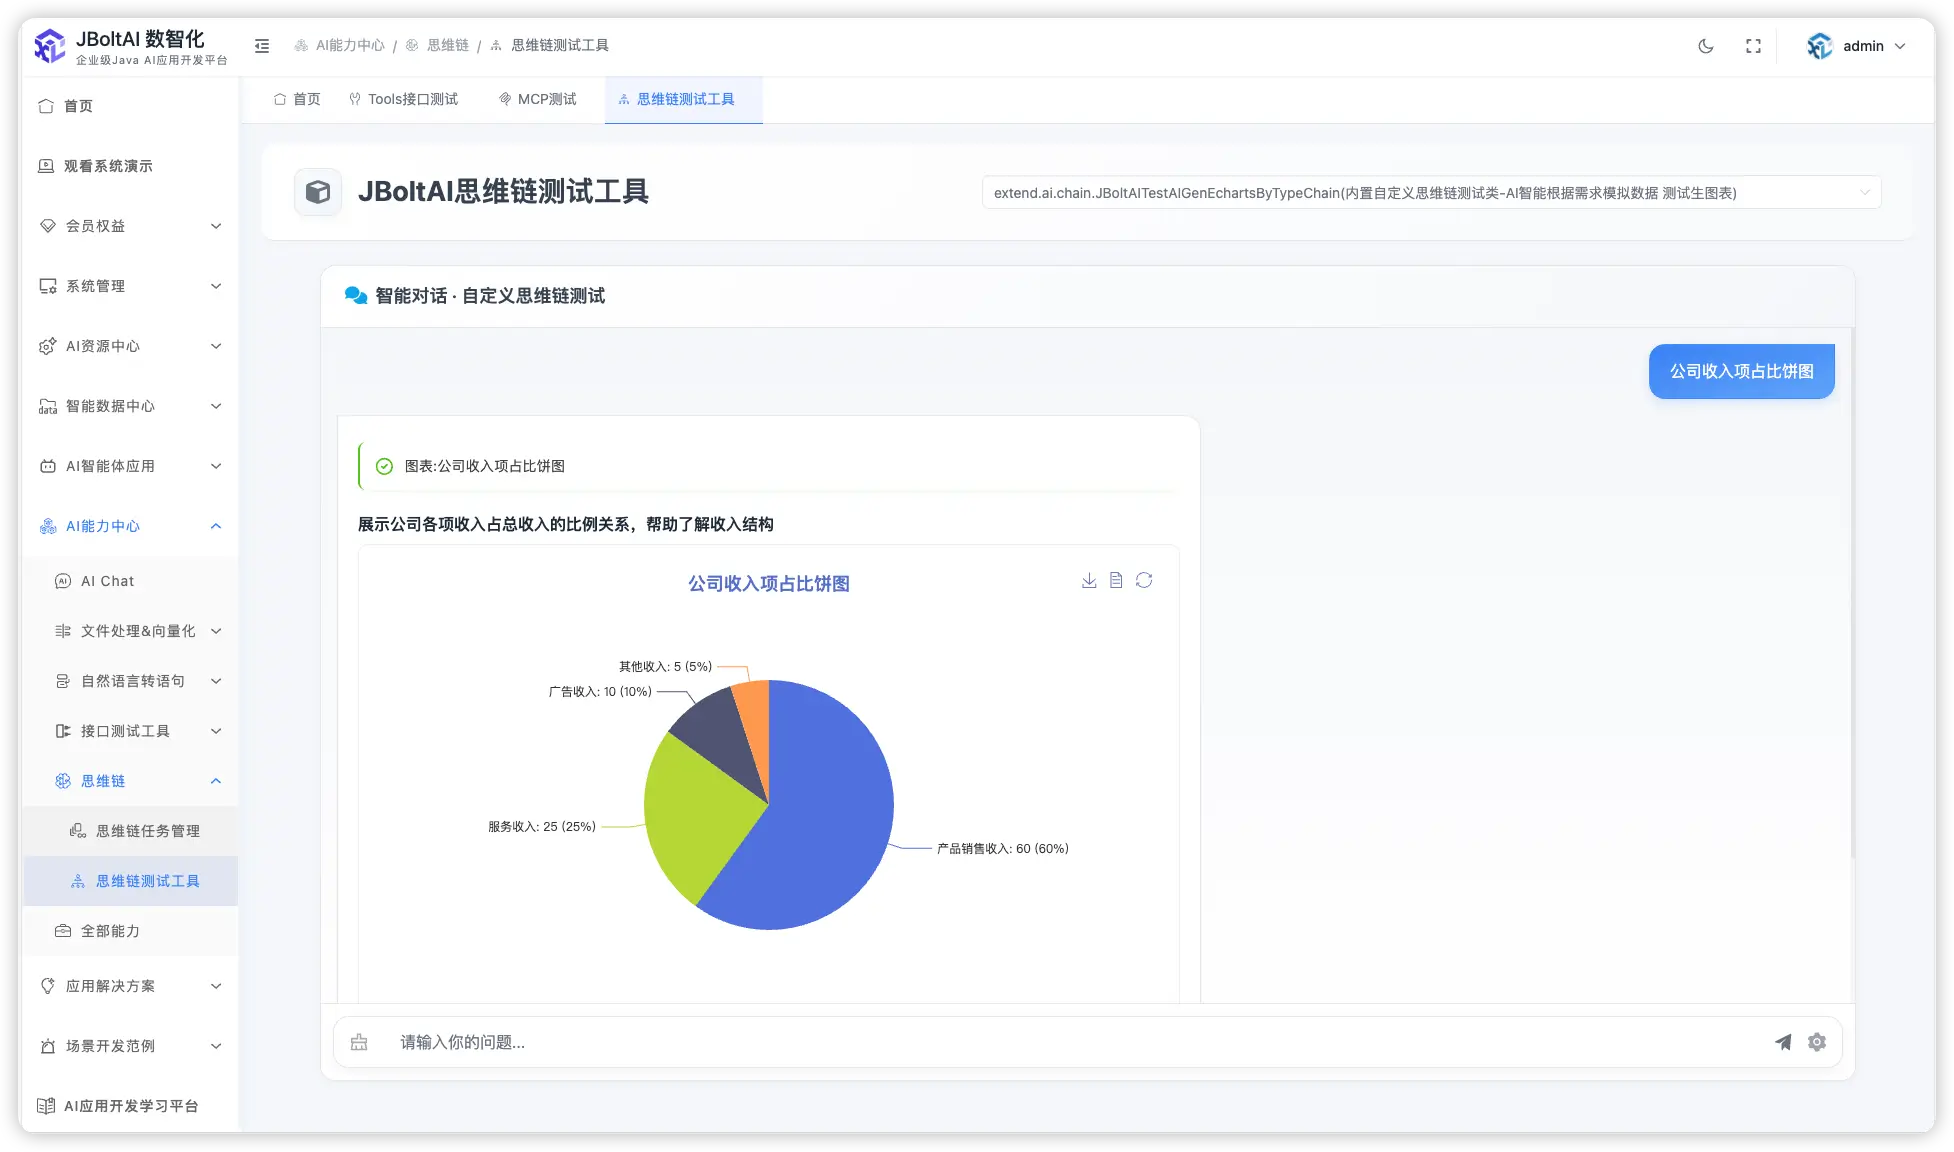Switch to the MCP测试 tab
The image size is (1954, 1152).
click(537, 99)
